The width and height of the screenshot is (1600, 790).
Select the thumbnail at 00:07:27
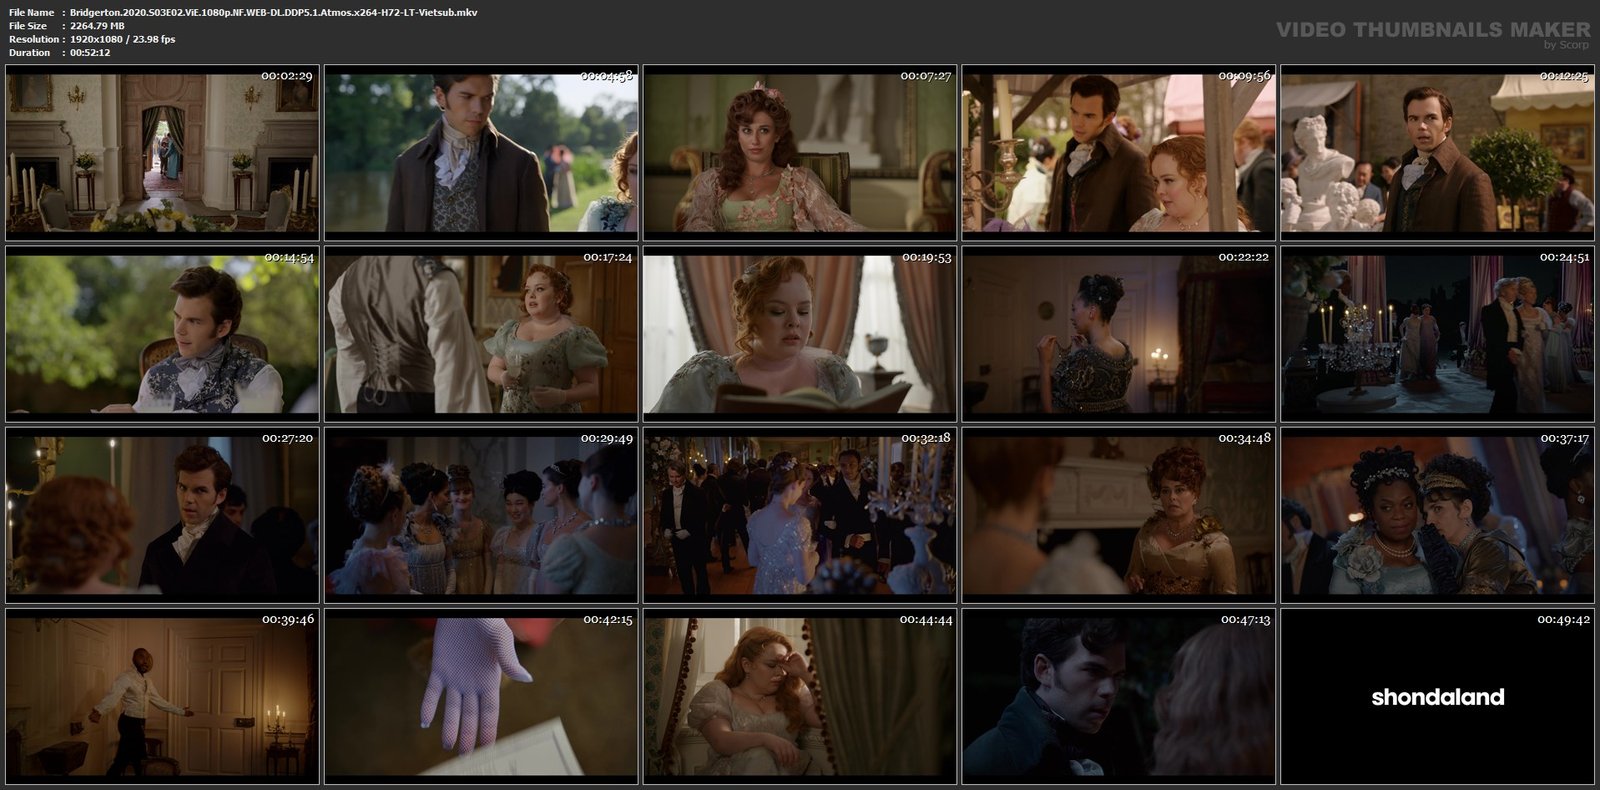click(800, 153)
